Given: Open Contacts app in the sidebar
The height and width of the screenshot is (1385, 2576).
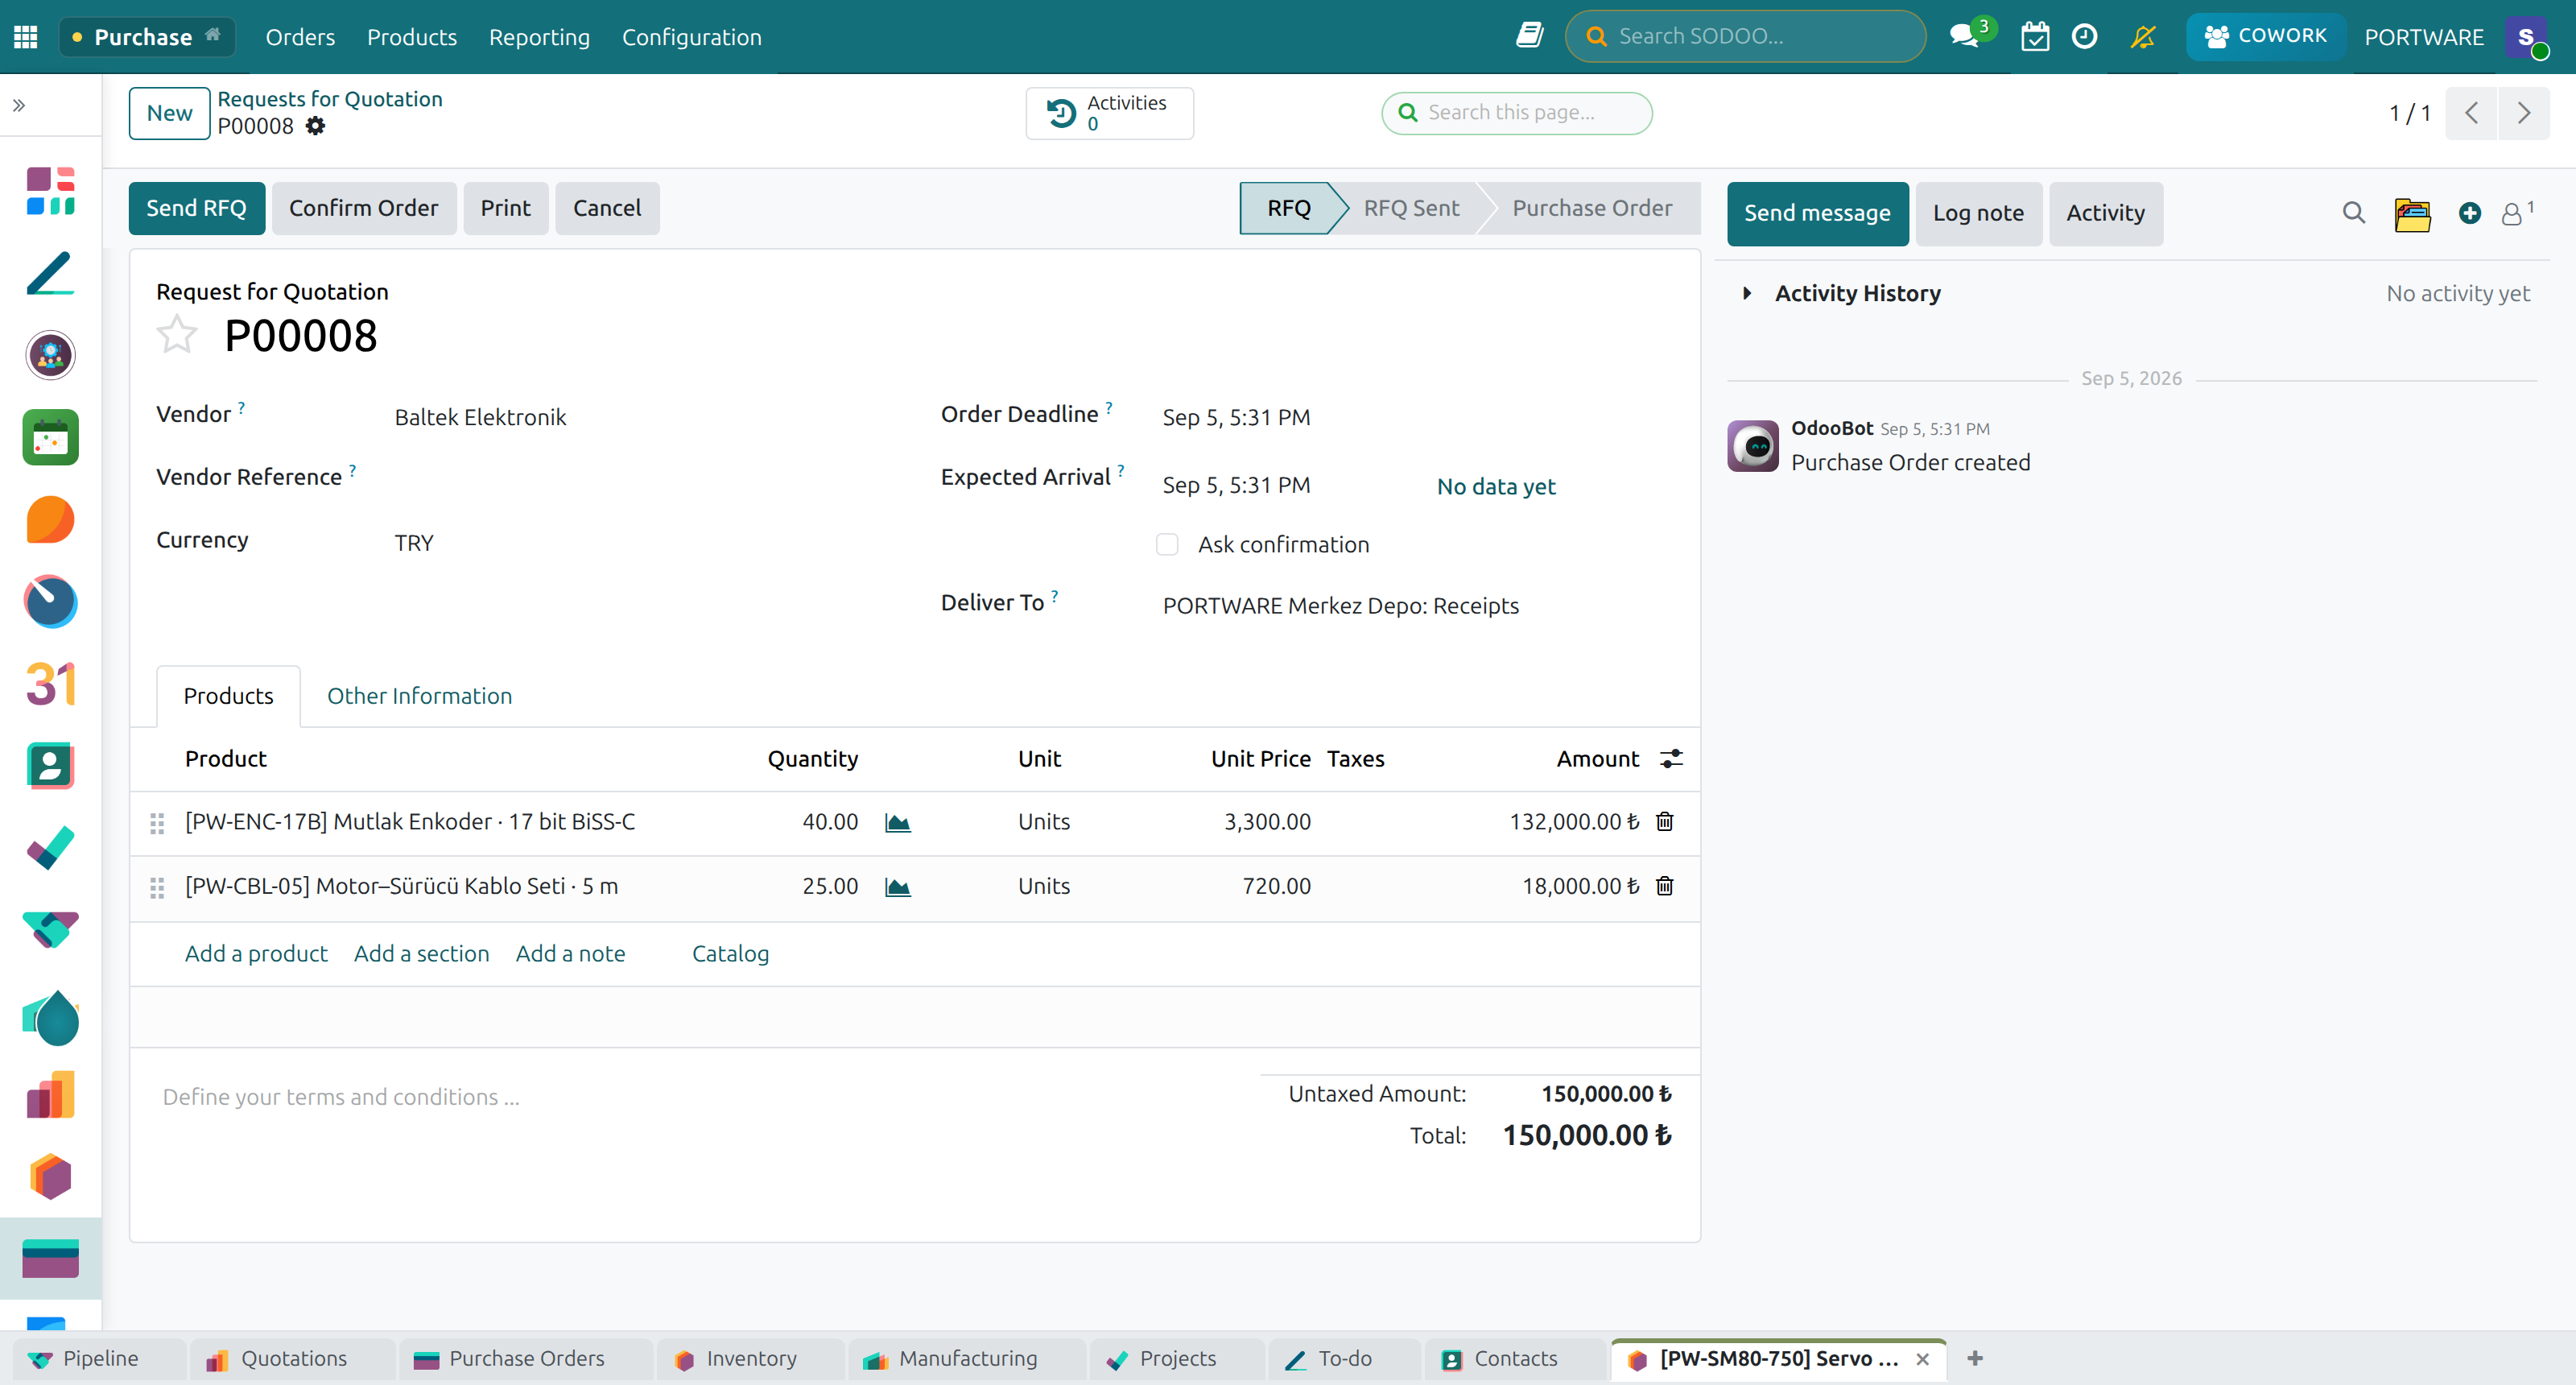Looking at the screenshot, I should pos(50,766).
